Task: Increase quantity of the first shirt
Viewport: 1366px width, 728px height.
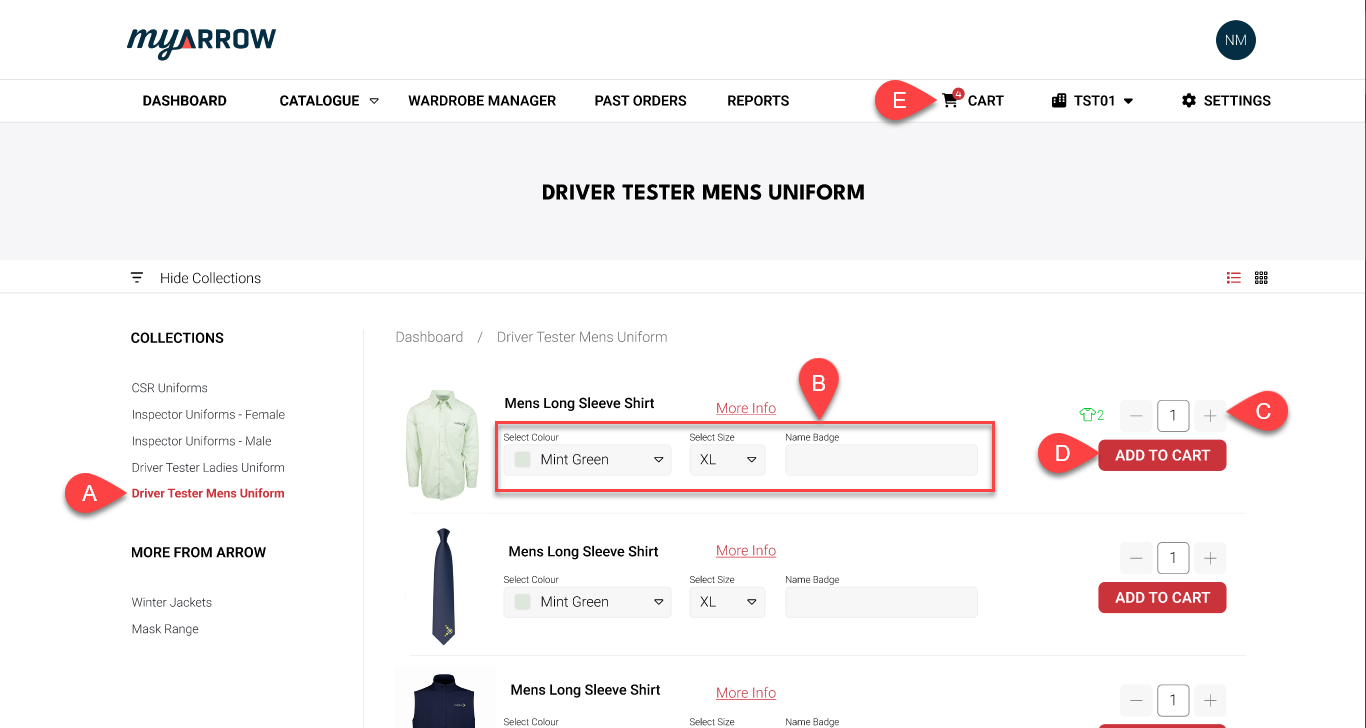Action: click(x=1210, y=415)
